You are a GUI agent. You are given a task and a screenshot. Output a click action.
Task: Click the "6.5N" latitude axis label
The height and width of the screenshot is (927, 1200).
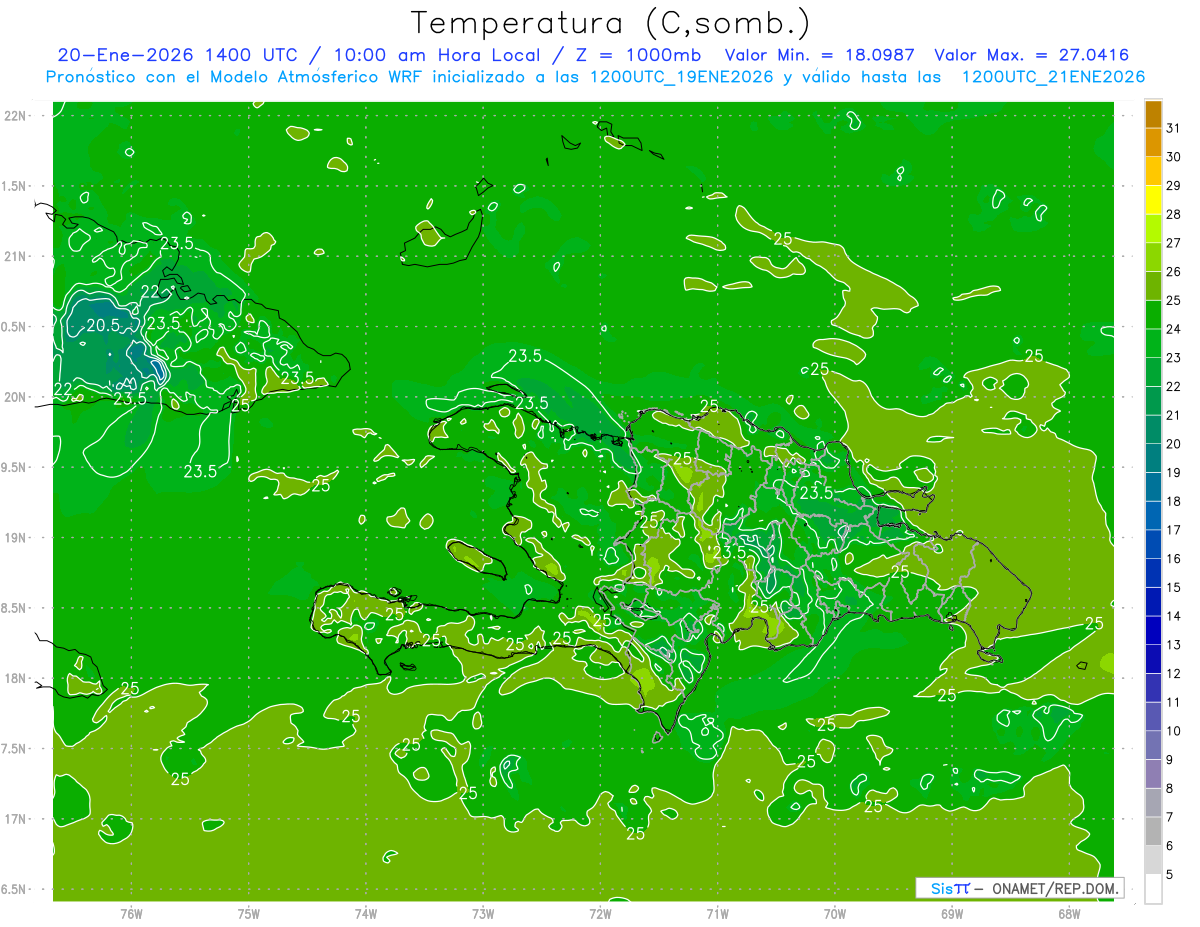click(x=15, y=889)
